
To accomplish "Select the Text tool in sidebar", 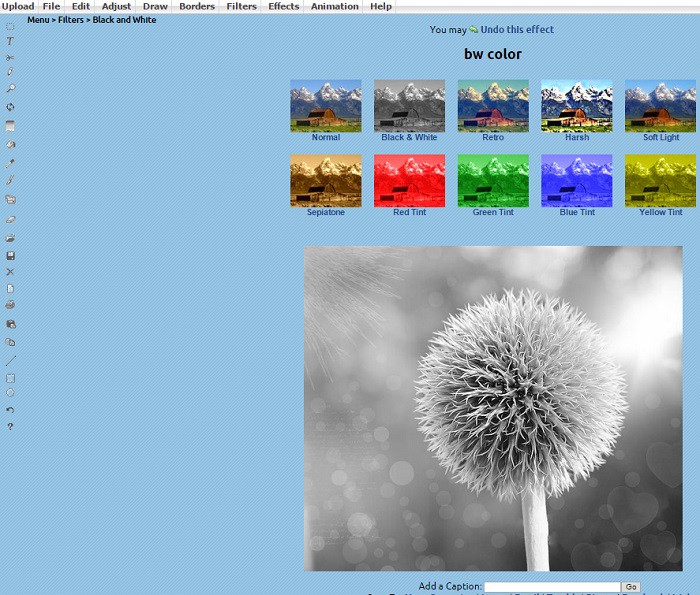I will pos(10,42).
